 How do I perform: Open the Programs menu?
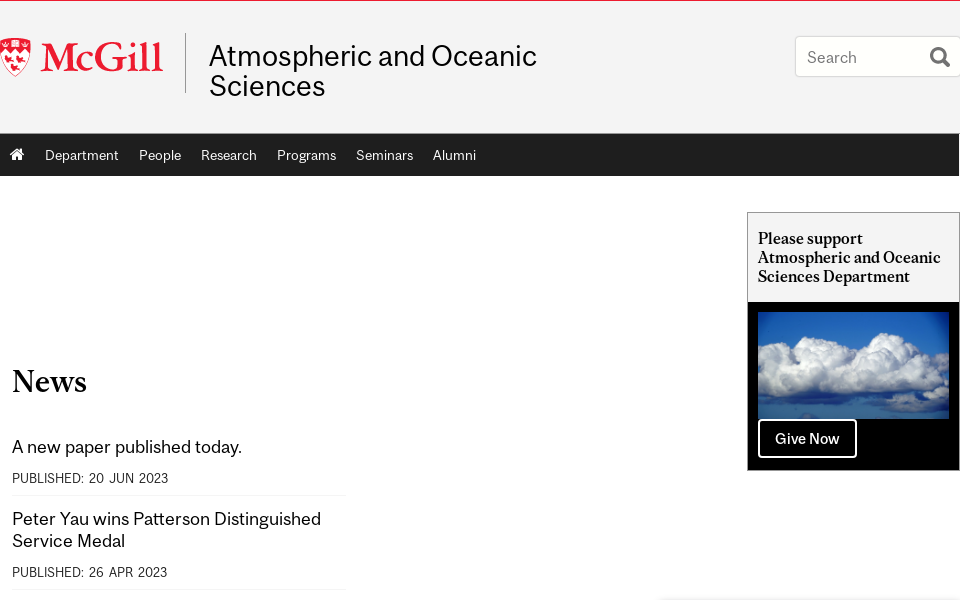click(x=306, y=155)
